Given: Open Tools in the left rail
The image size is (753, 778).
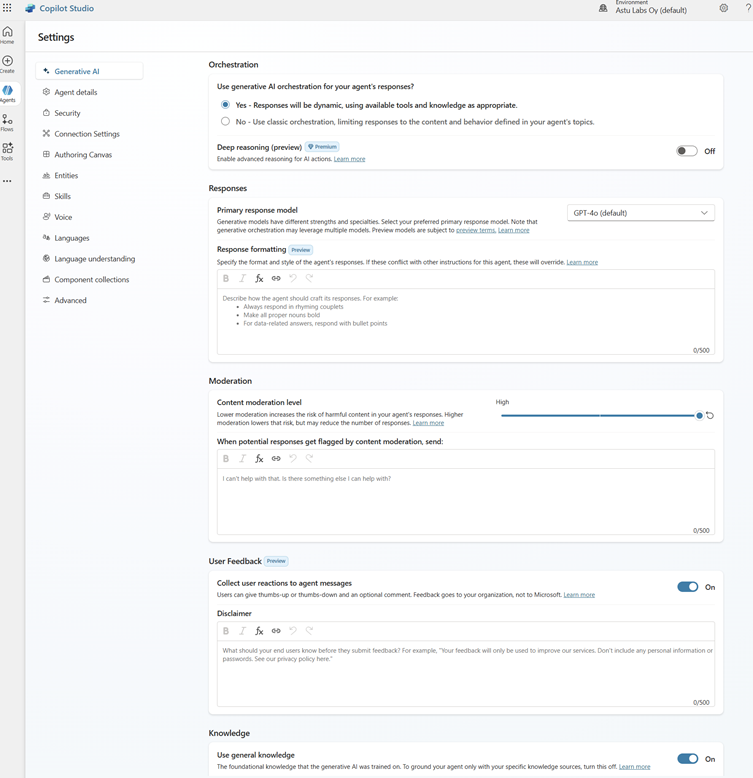Looking at the screenshot, I should [8, 151].
